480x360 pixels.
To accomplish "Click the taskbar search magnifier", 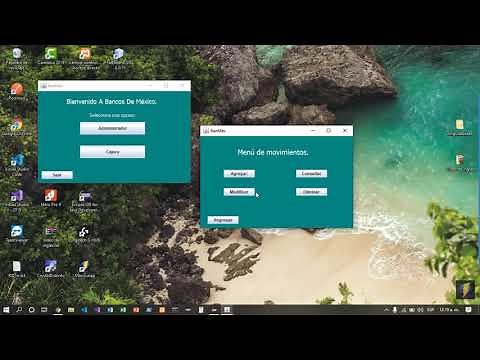I will 19,310.
